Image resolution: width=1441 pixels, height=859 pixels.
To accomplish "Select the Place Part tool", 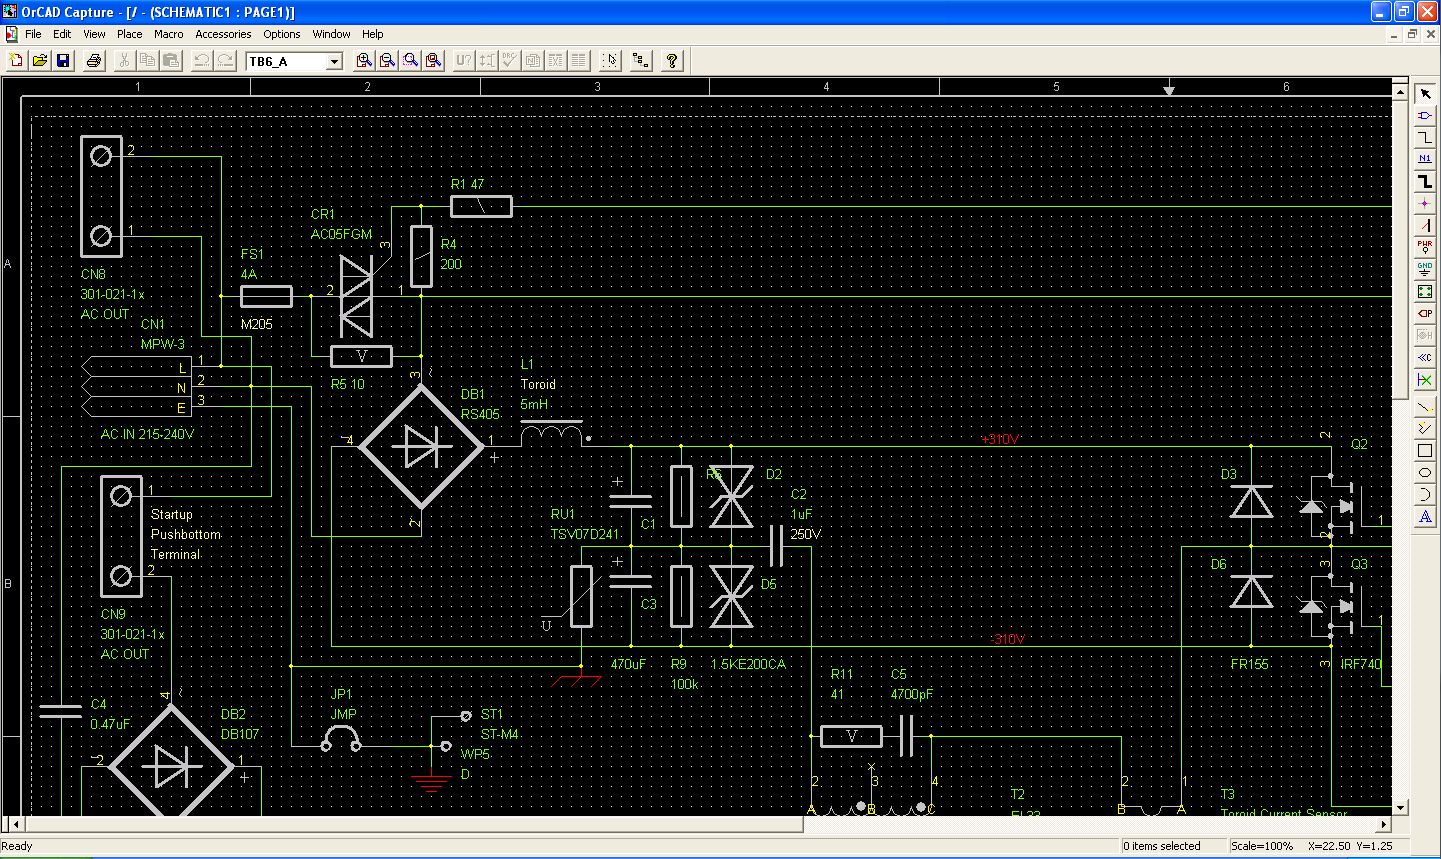I will pos(1425,115).
